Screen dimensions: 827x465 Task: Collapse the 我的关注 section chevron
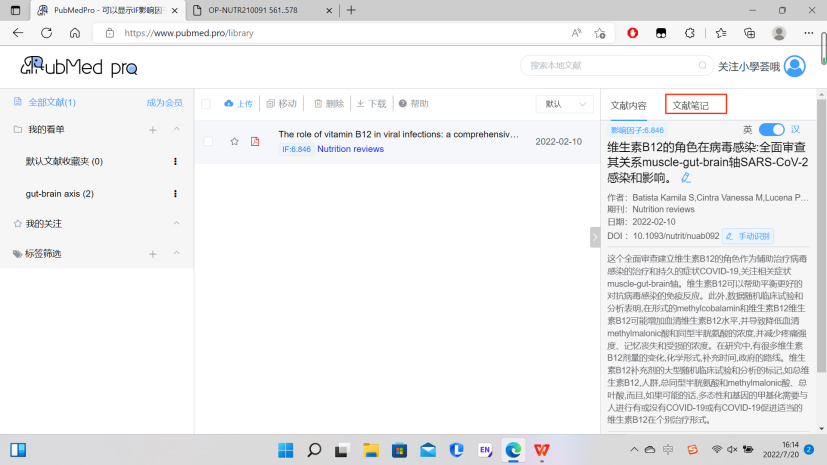click(x=177, y=224)
